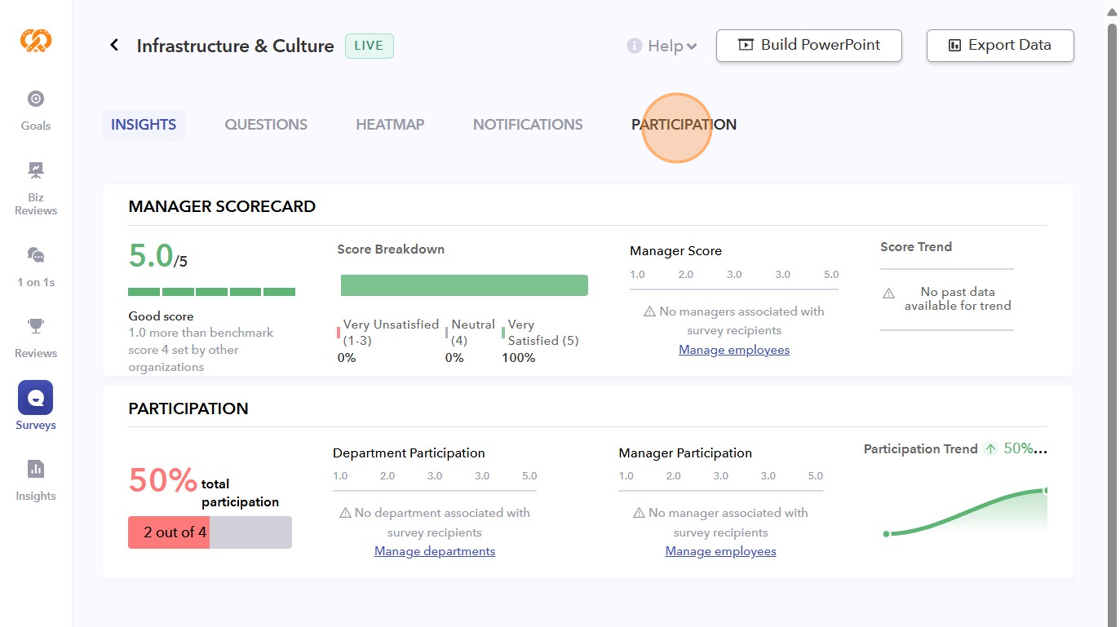Open the Participation tab
This screenshot has width=1120, height=627.
pos(684,125)
